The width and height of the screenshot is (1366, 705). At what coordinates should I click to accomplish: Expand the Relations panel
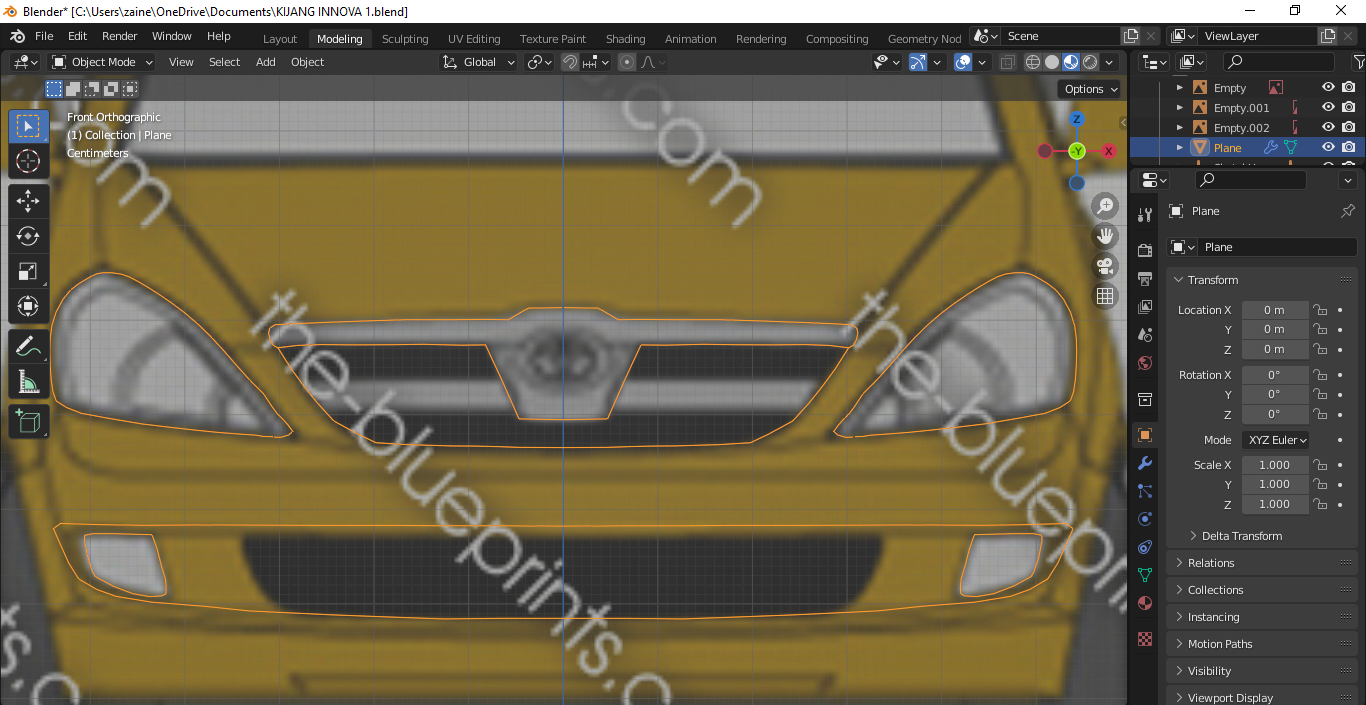(1262, 563)
